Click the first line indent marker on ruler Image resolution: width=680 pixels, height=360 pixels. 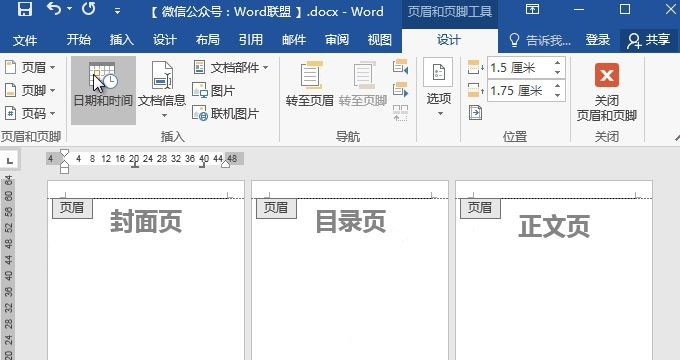coord(64,153)
